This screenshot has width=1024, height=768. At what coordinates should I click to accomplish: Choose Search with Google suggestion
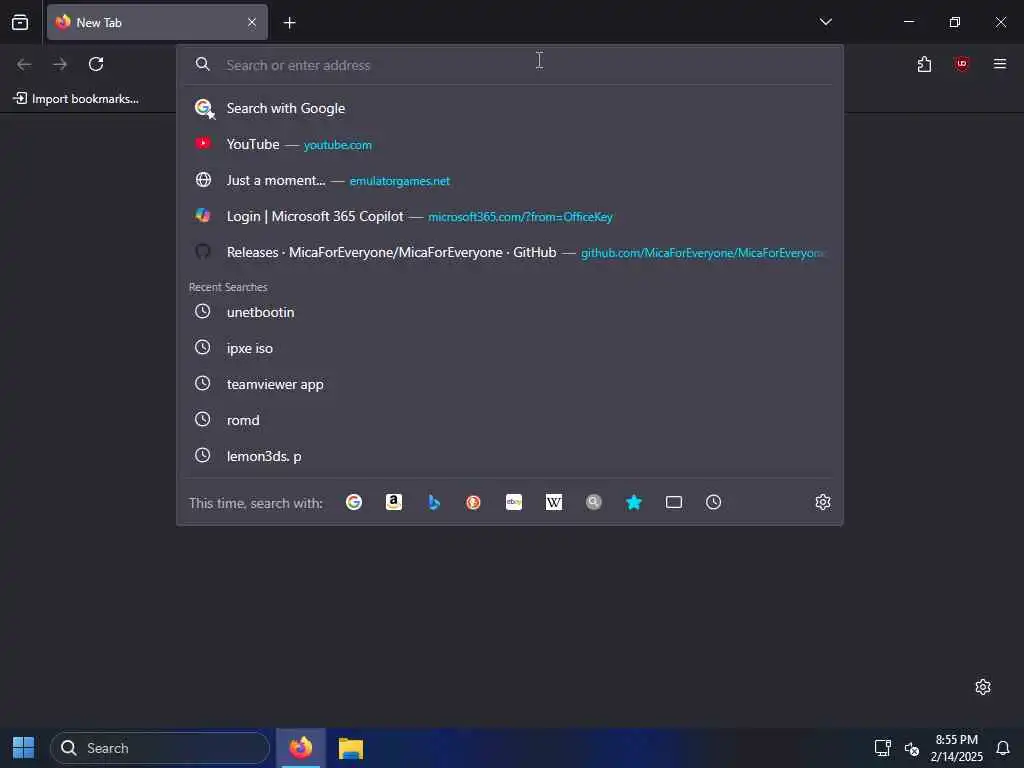(x=509, y=108)
